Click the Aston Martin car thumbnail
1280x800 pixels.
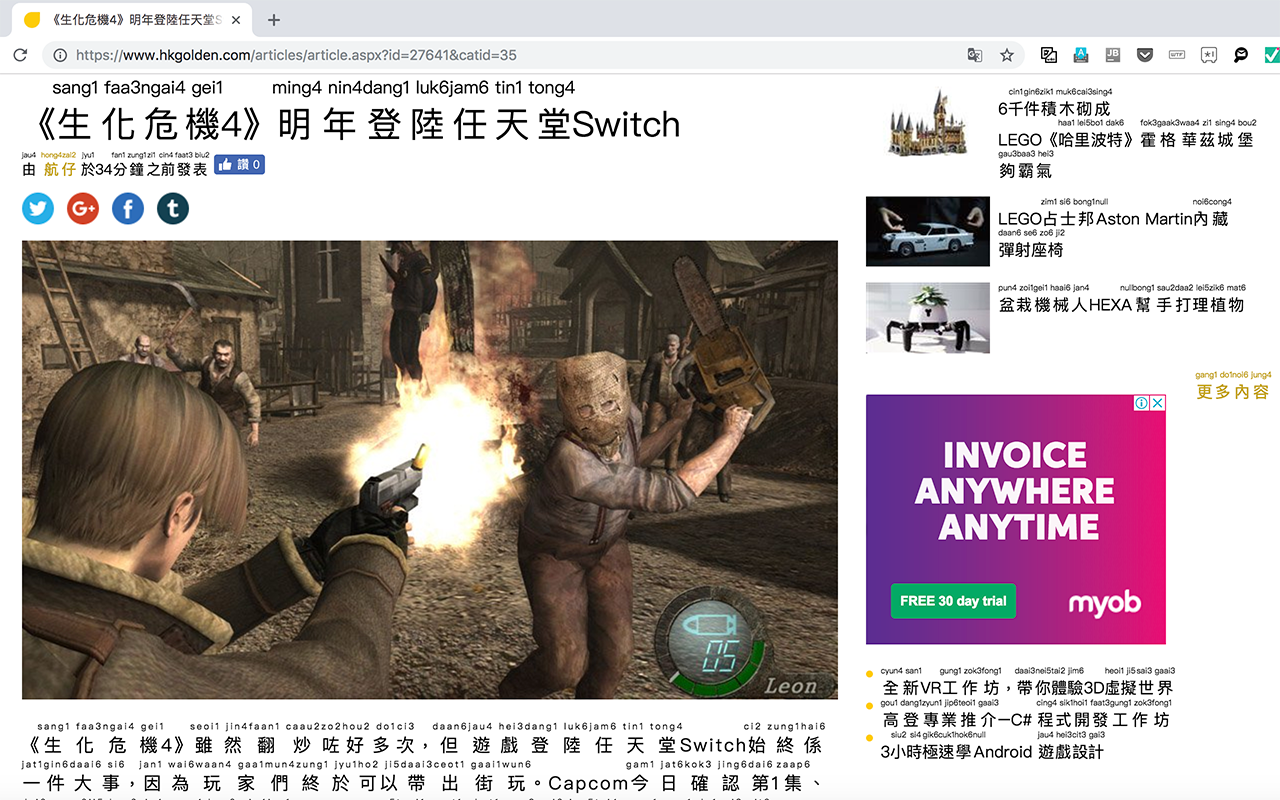point(927,231)
